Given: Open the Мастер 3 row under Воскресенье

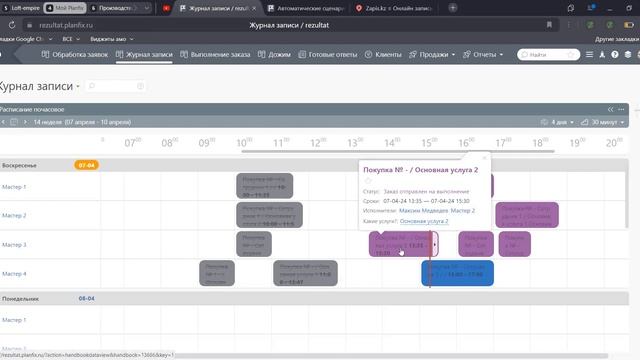Looking at the screenshot, I should [x=14, y=245].
